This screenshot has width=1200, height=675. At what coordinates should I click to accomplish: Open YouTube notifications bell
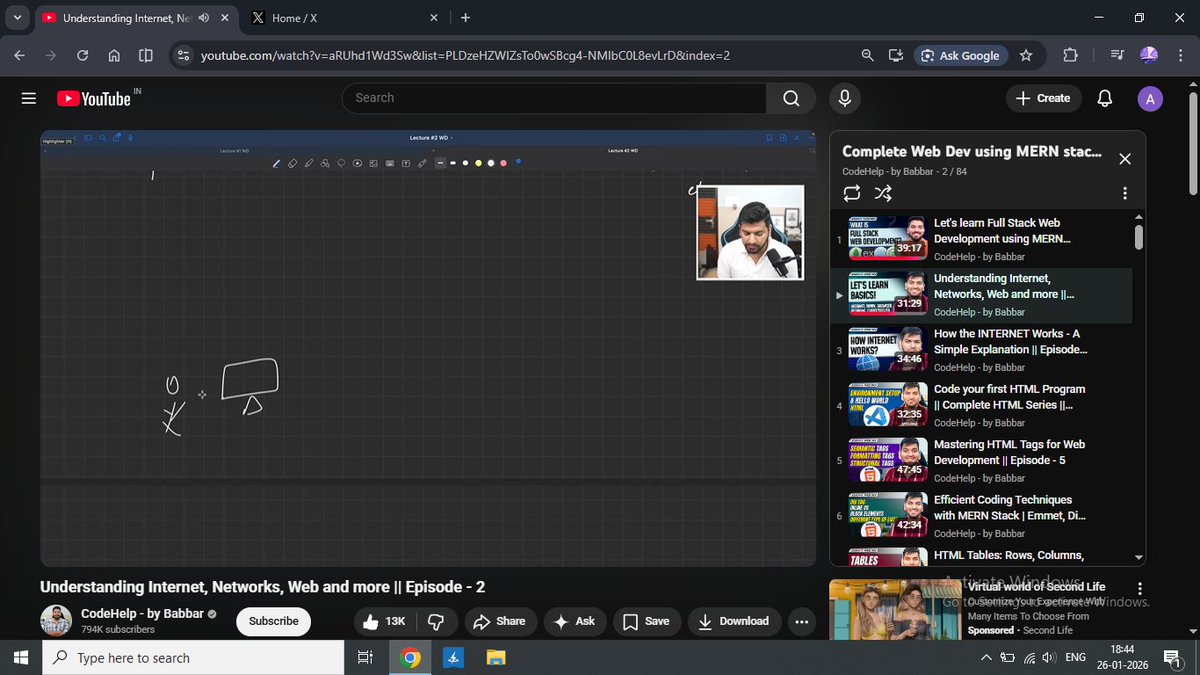[1105, 98]
